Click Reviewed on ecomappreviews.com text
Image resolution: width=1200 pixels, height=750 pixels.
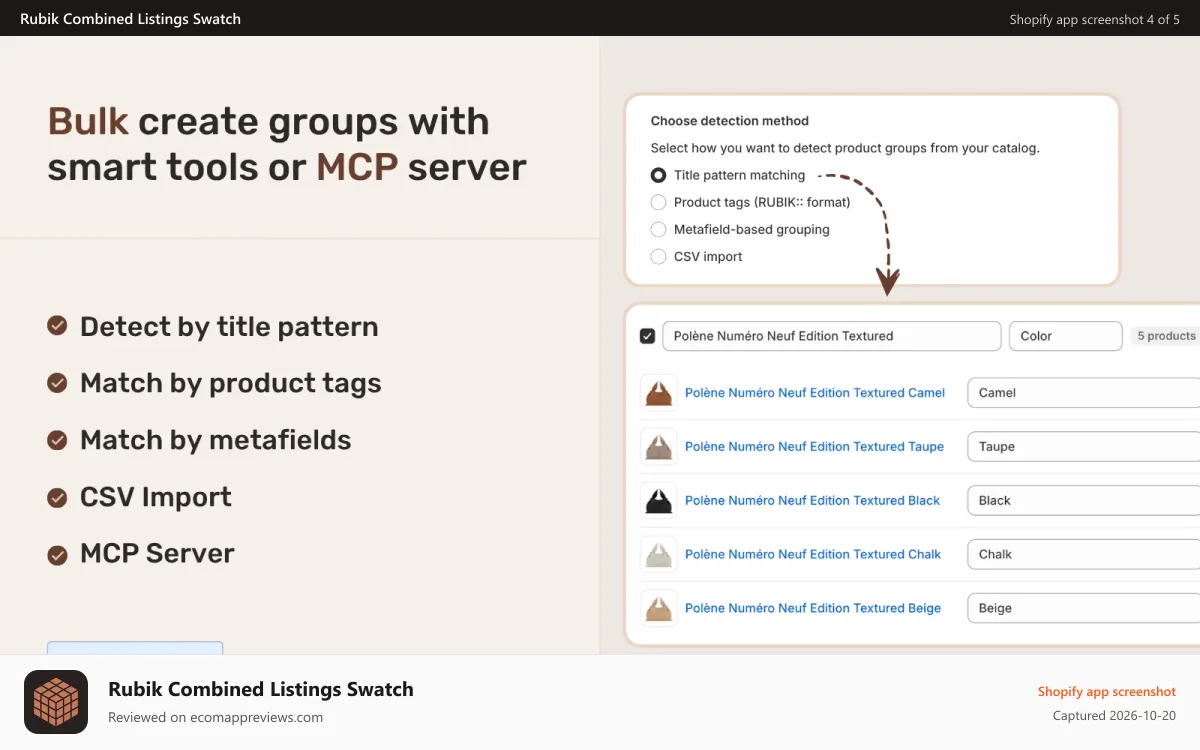click(x=215, y=717)
